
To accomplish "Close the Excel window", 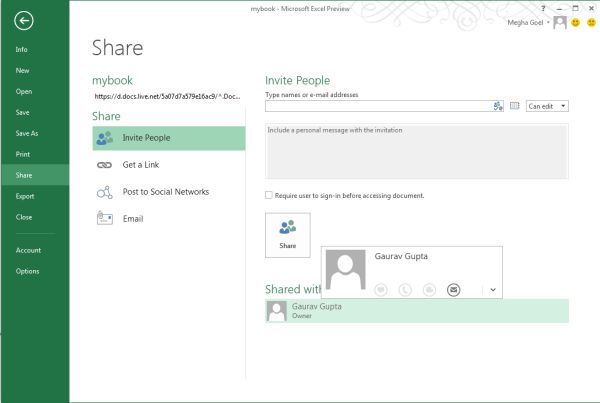I will coord(591,8).
